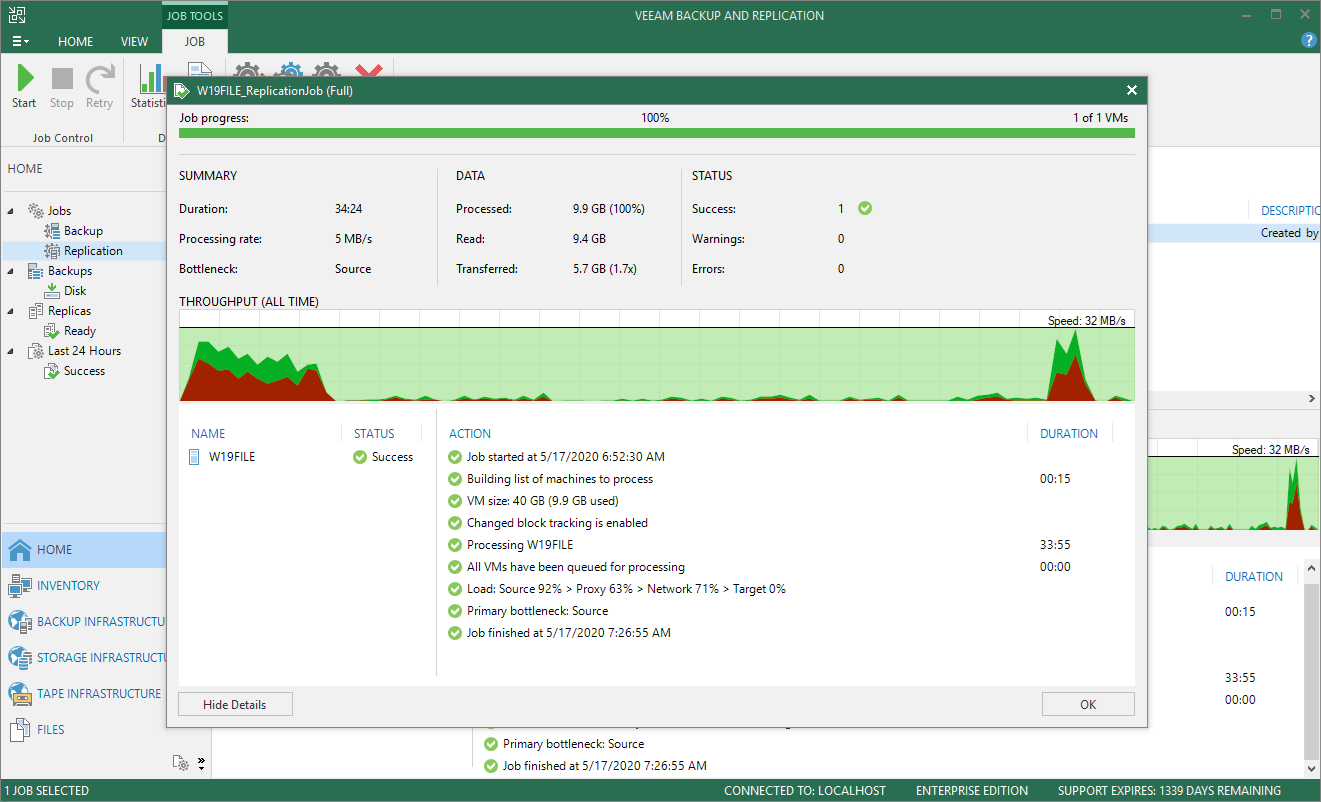Image resolution: width=1321 pixels, height=802 pixels.
Task: Click the Start job button
Action: [24, 86]
